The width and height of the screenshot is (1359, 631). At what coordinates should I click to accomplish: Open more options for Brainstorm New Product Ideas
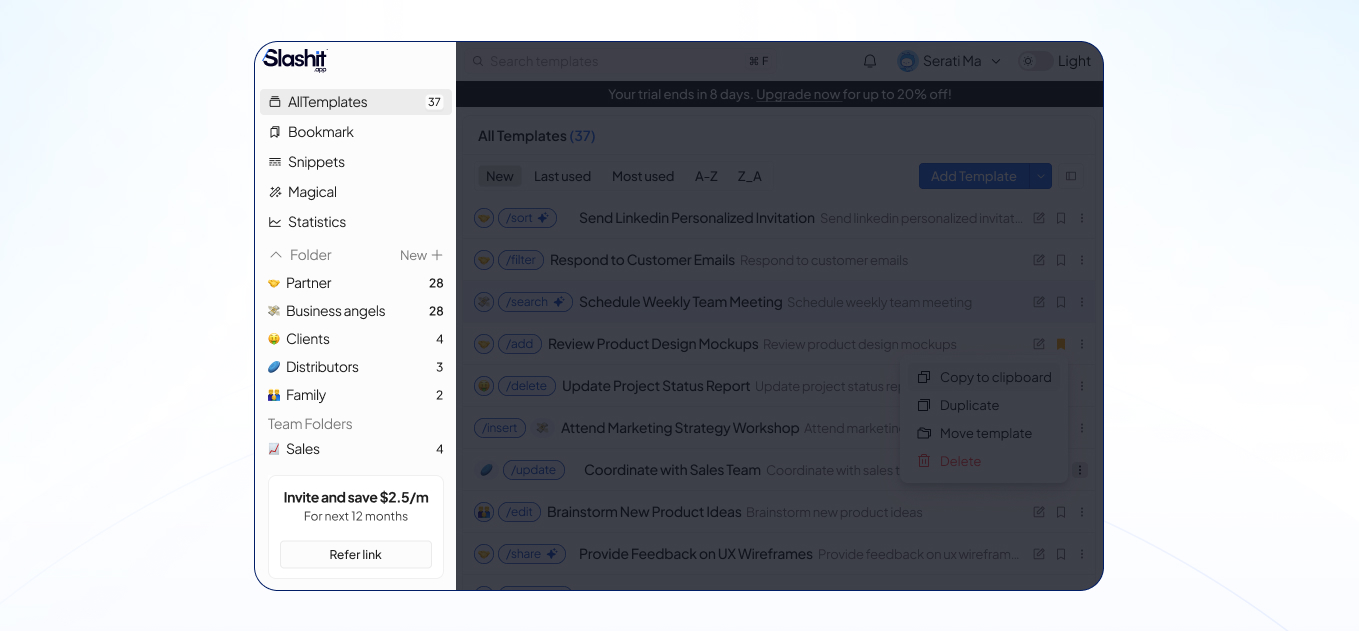1081,512
